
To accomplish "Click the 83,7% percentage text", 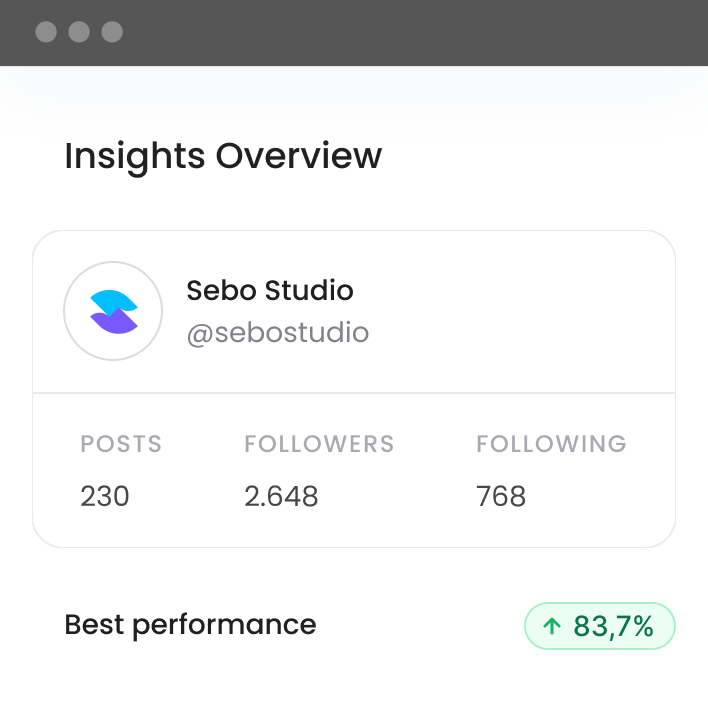I will point(613,627).
